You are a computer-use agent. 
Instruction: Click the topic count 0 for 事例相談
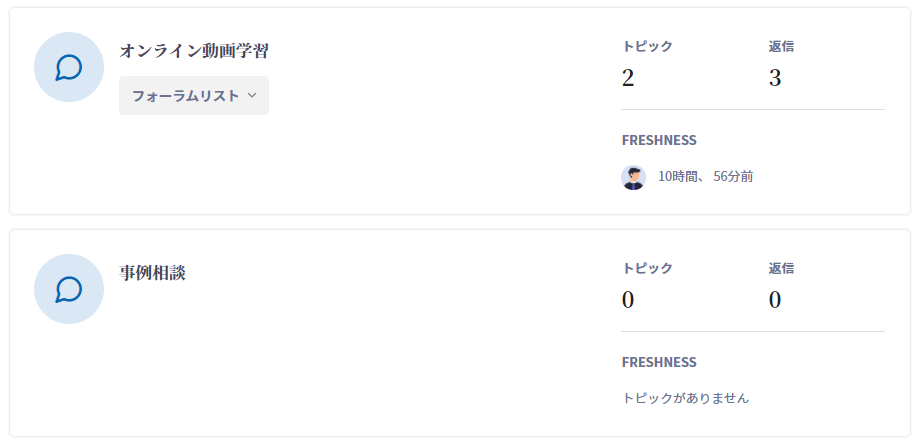click(628, 300)
